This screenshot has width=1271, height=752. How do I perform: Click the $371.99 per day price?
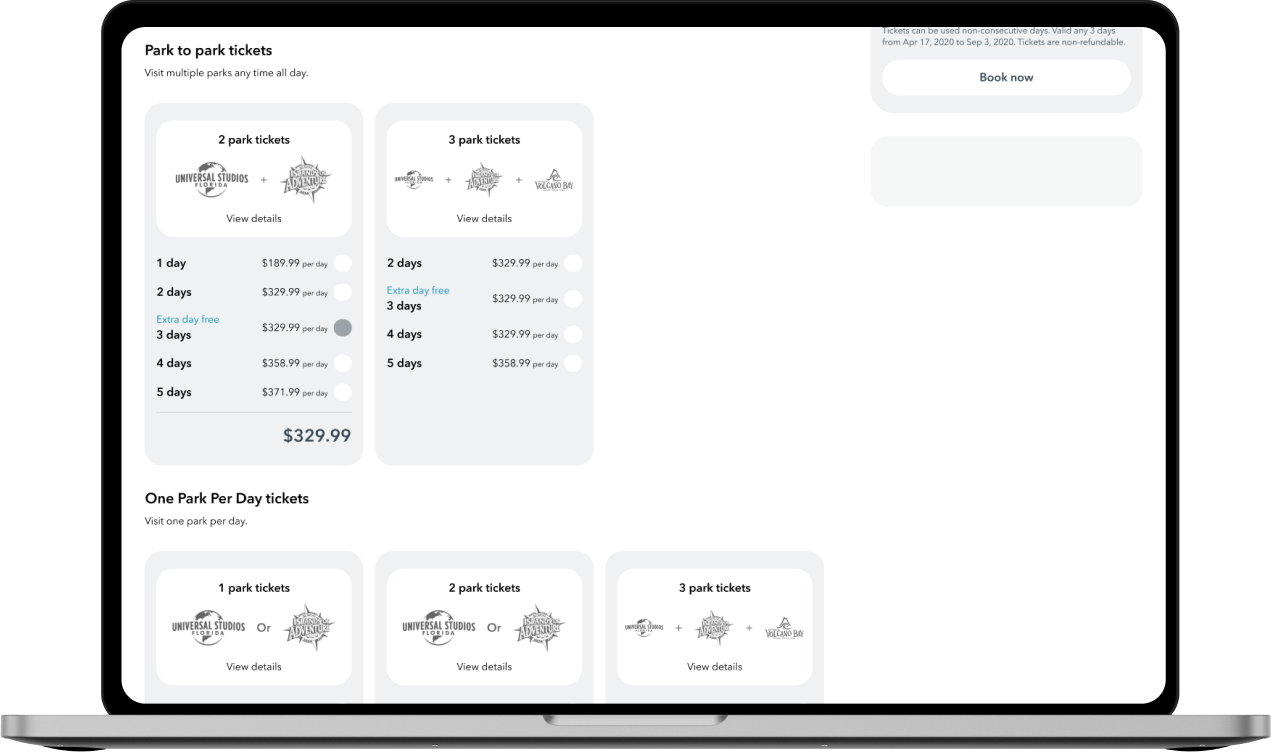tap(295, 392)
